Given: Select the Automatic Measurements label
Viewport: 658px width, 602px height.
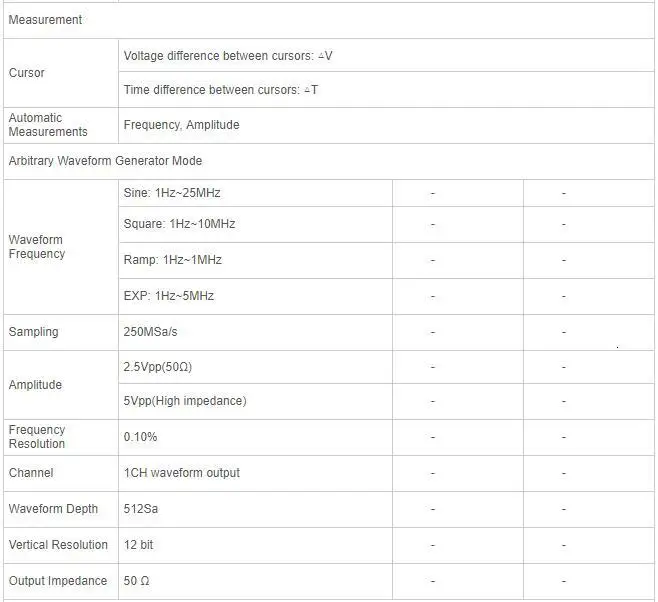Looking at the screenshot, I should (x=48, y=125).
